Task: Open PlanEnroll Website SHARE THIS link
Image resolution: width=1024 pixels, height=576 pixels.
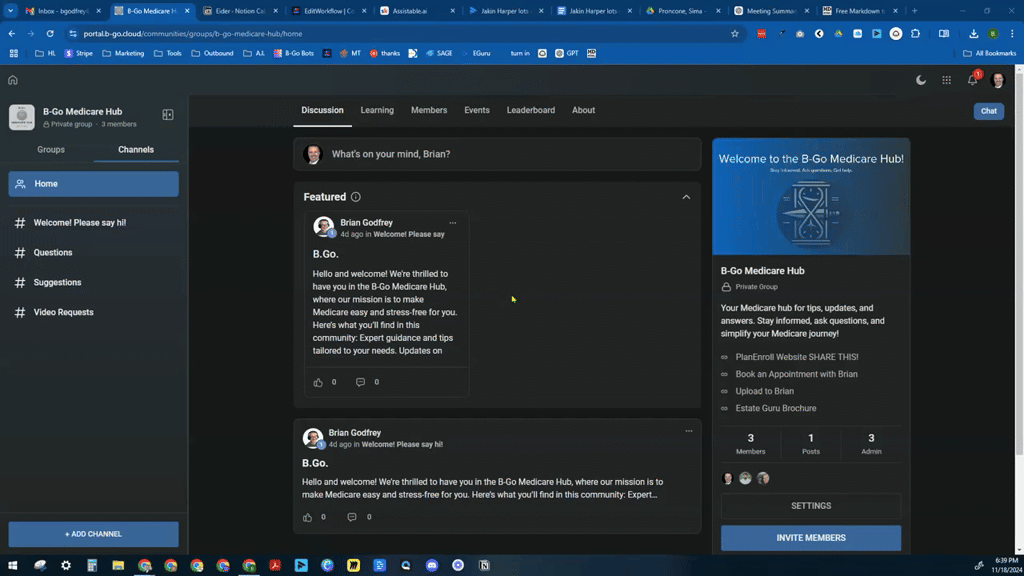Action: [797, 357]
